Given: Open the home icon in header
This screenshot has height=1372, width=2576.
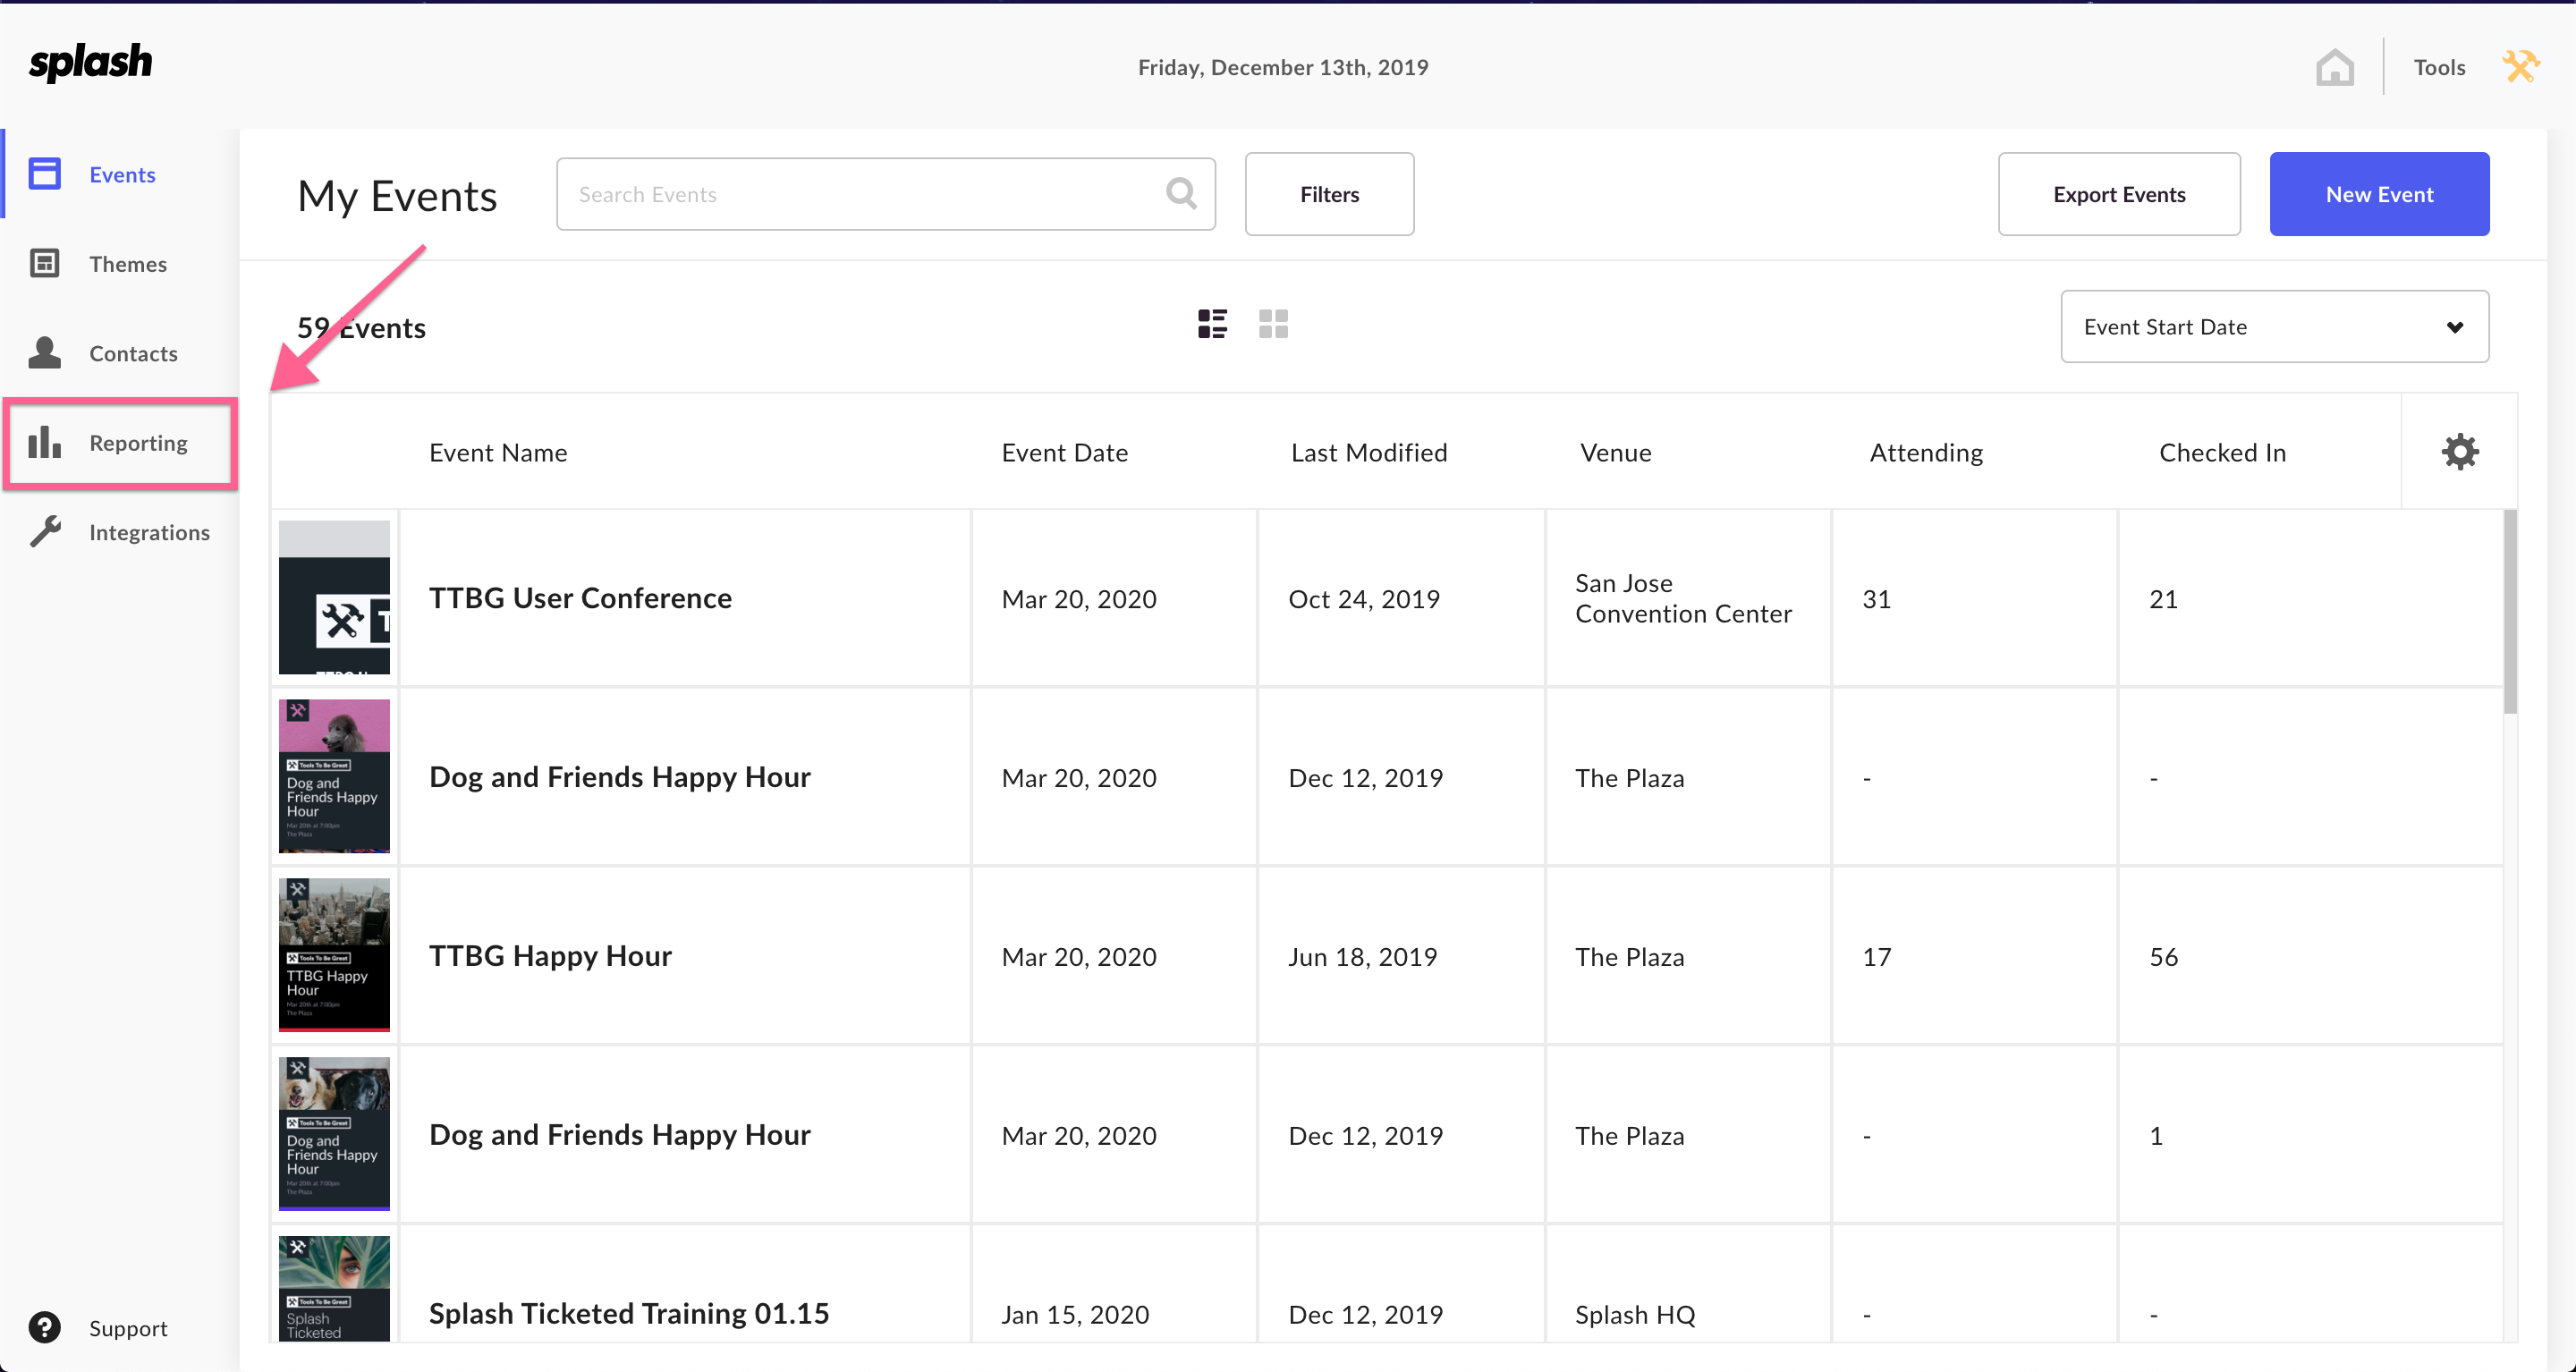Looking at the screenshot, I should point(2334,67).
